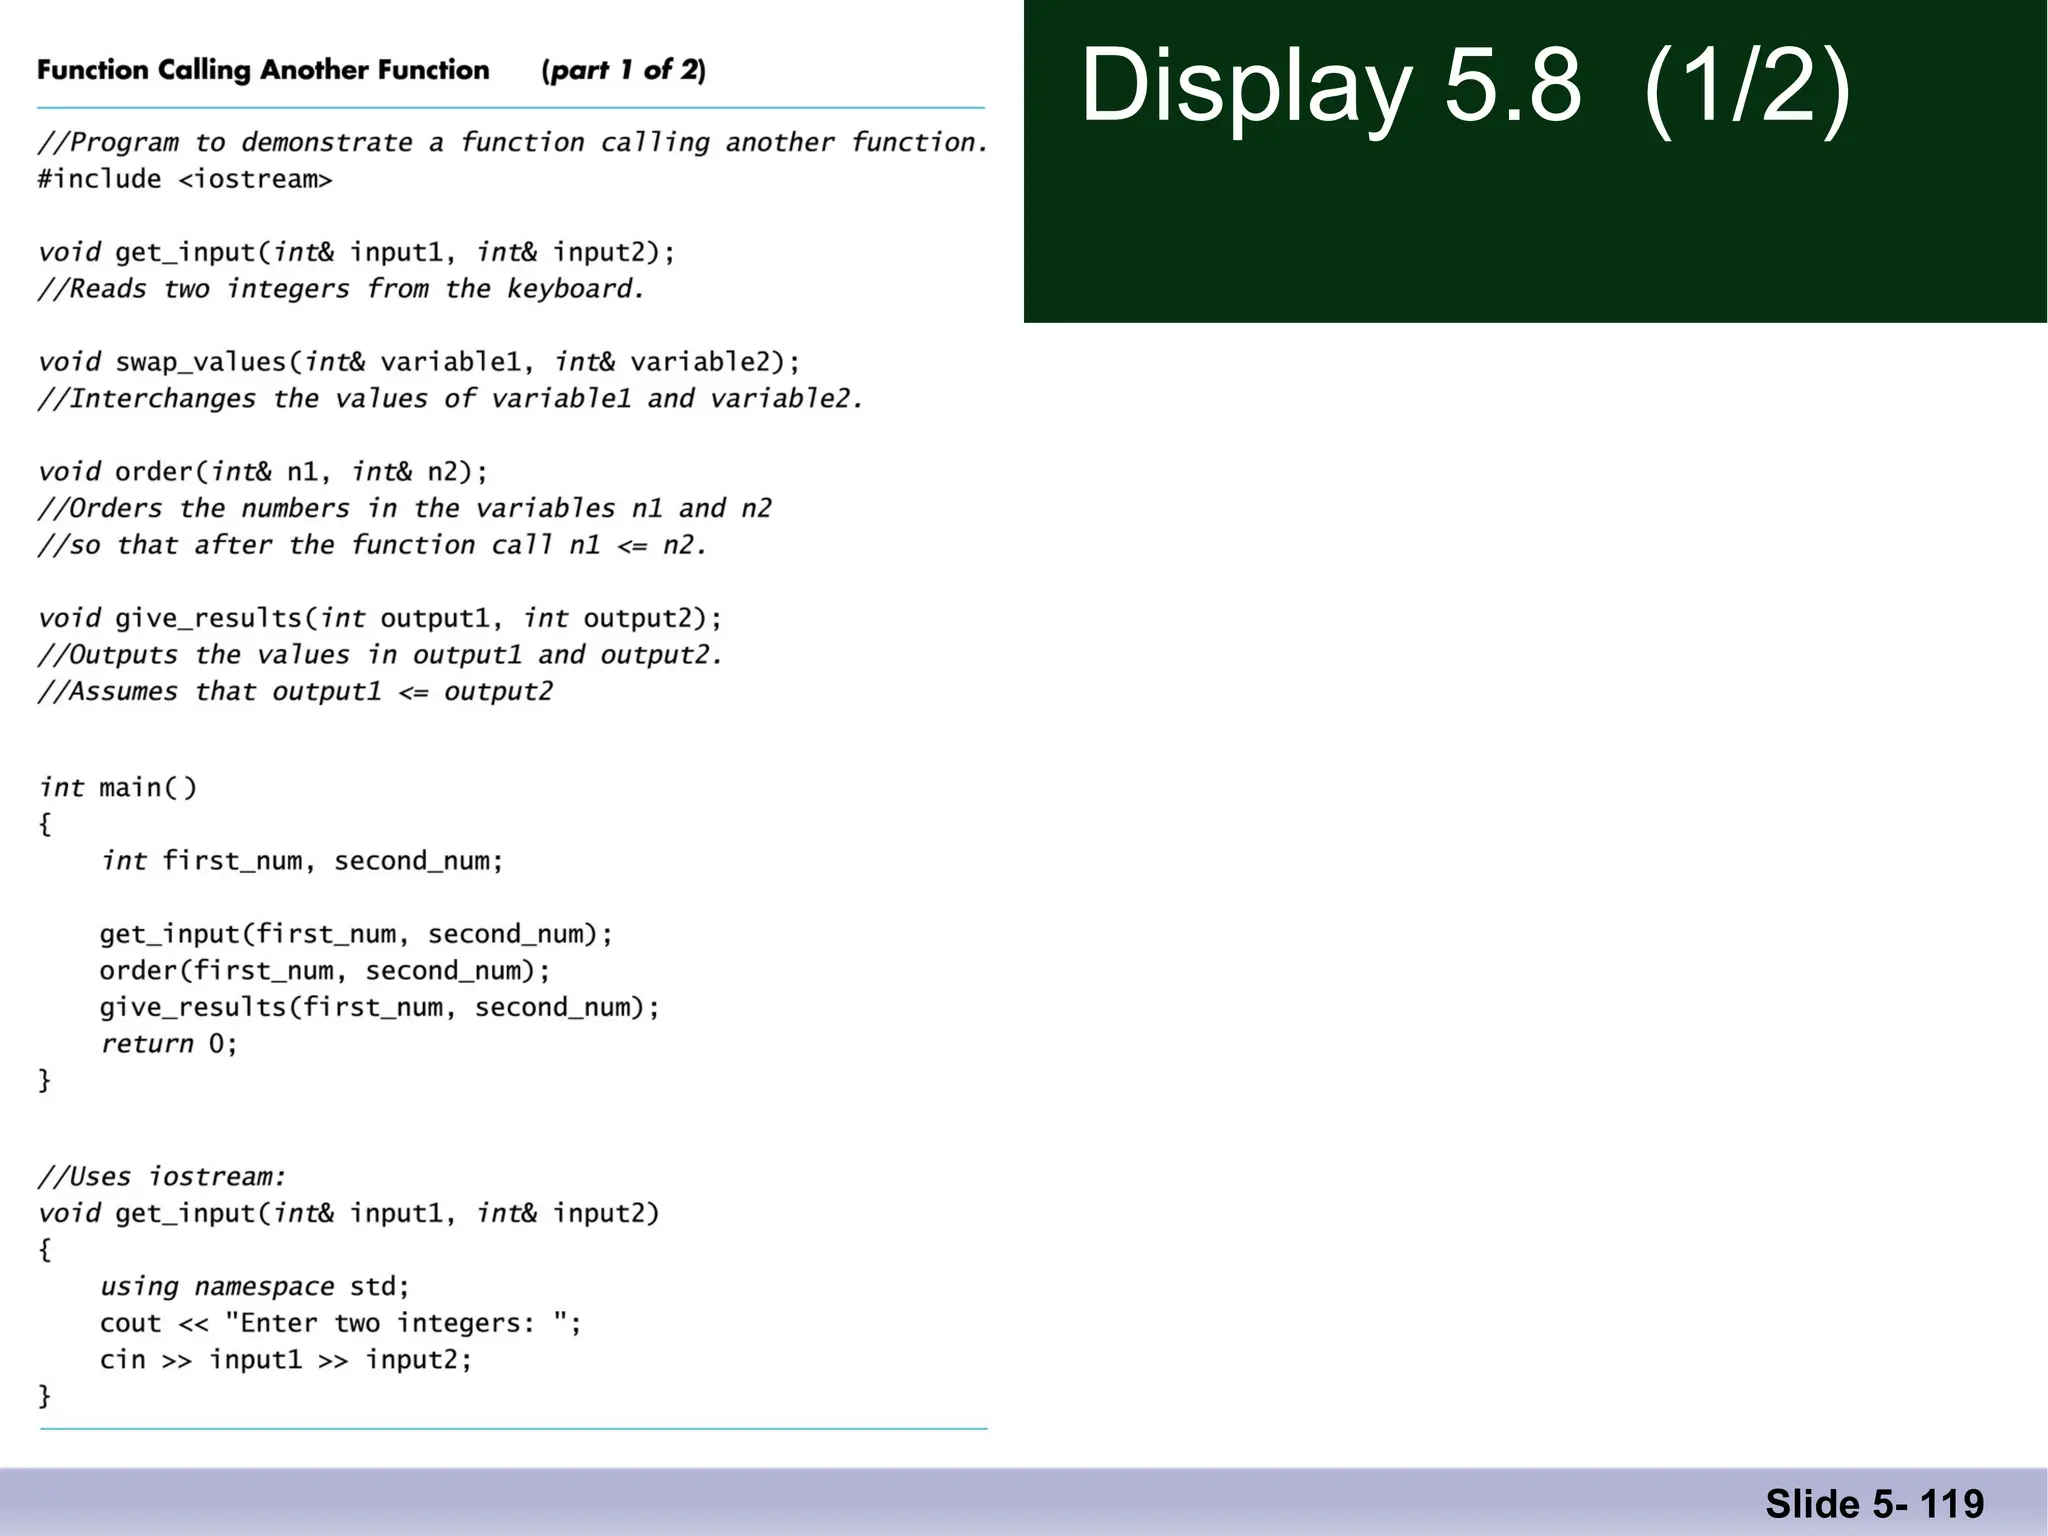Click the 'cin >> input1 >> input2;' line
The width and height of the screenshot is (2048, 1536).
(286, 1360)
